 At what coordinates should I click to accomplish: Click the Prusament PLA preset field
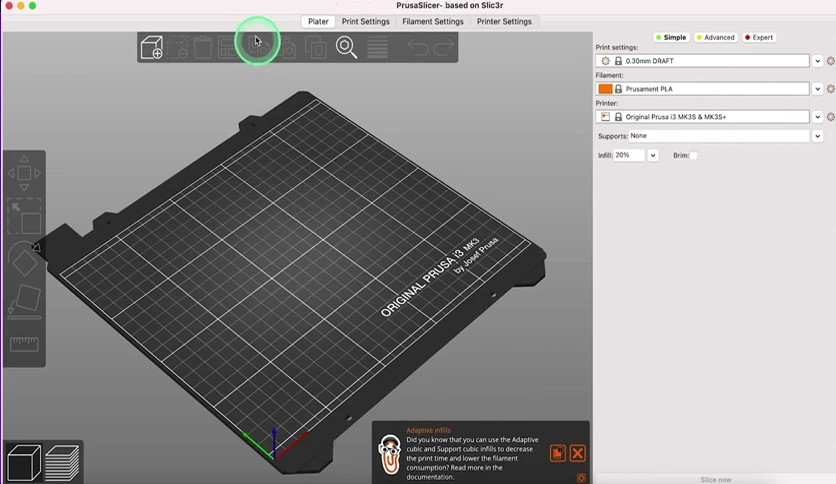[x=702, y=88]
